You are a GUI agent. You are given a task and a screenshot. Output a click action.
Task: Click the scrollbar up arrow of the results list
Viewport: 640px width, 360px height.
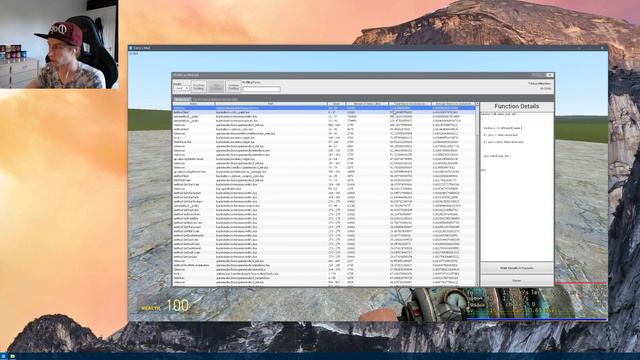click(x=478, y=104)
